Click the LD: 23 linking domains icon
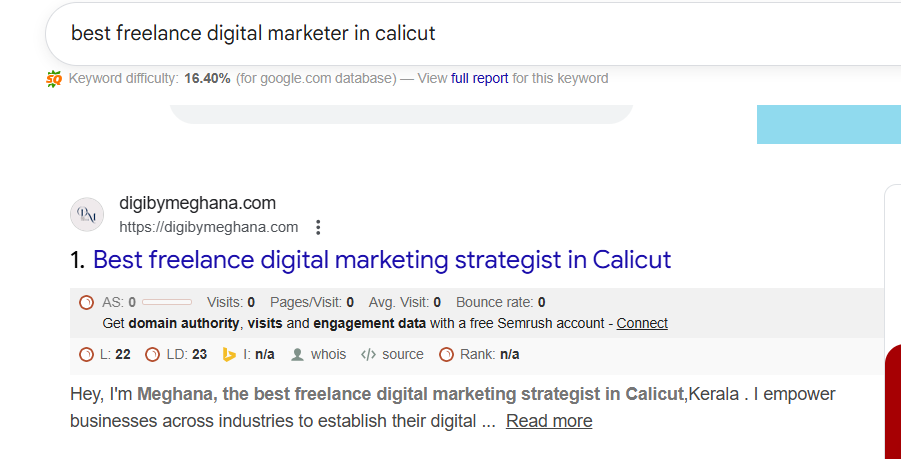Image resolution: width=901 pixels, height=459 pixels. point(152,354)
